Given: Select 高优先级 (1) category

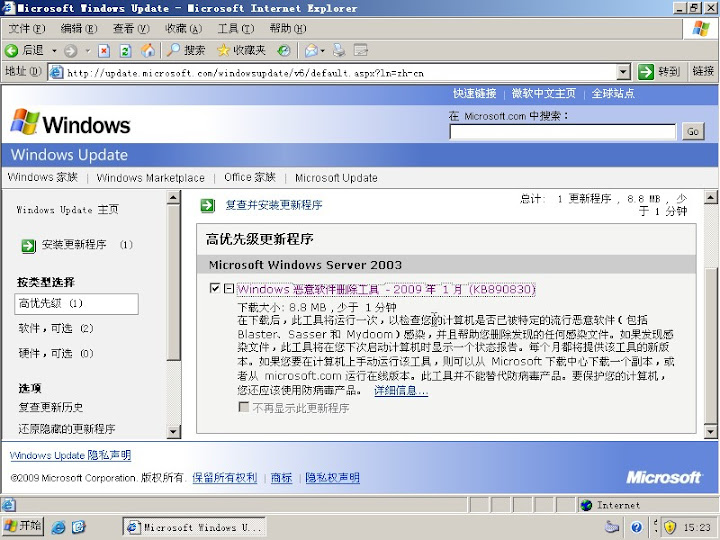Looking at the screenshot, I should [x=76, y=304].
